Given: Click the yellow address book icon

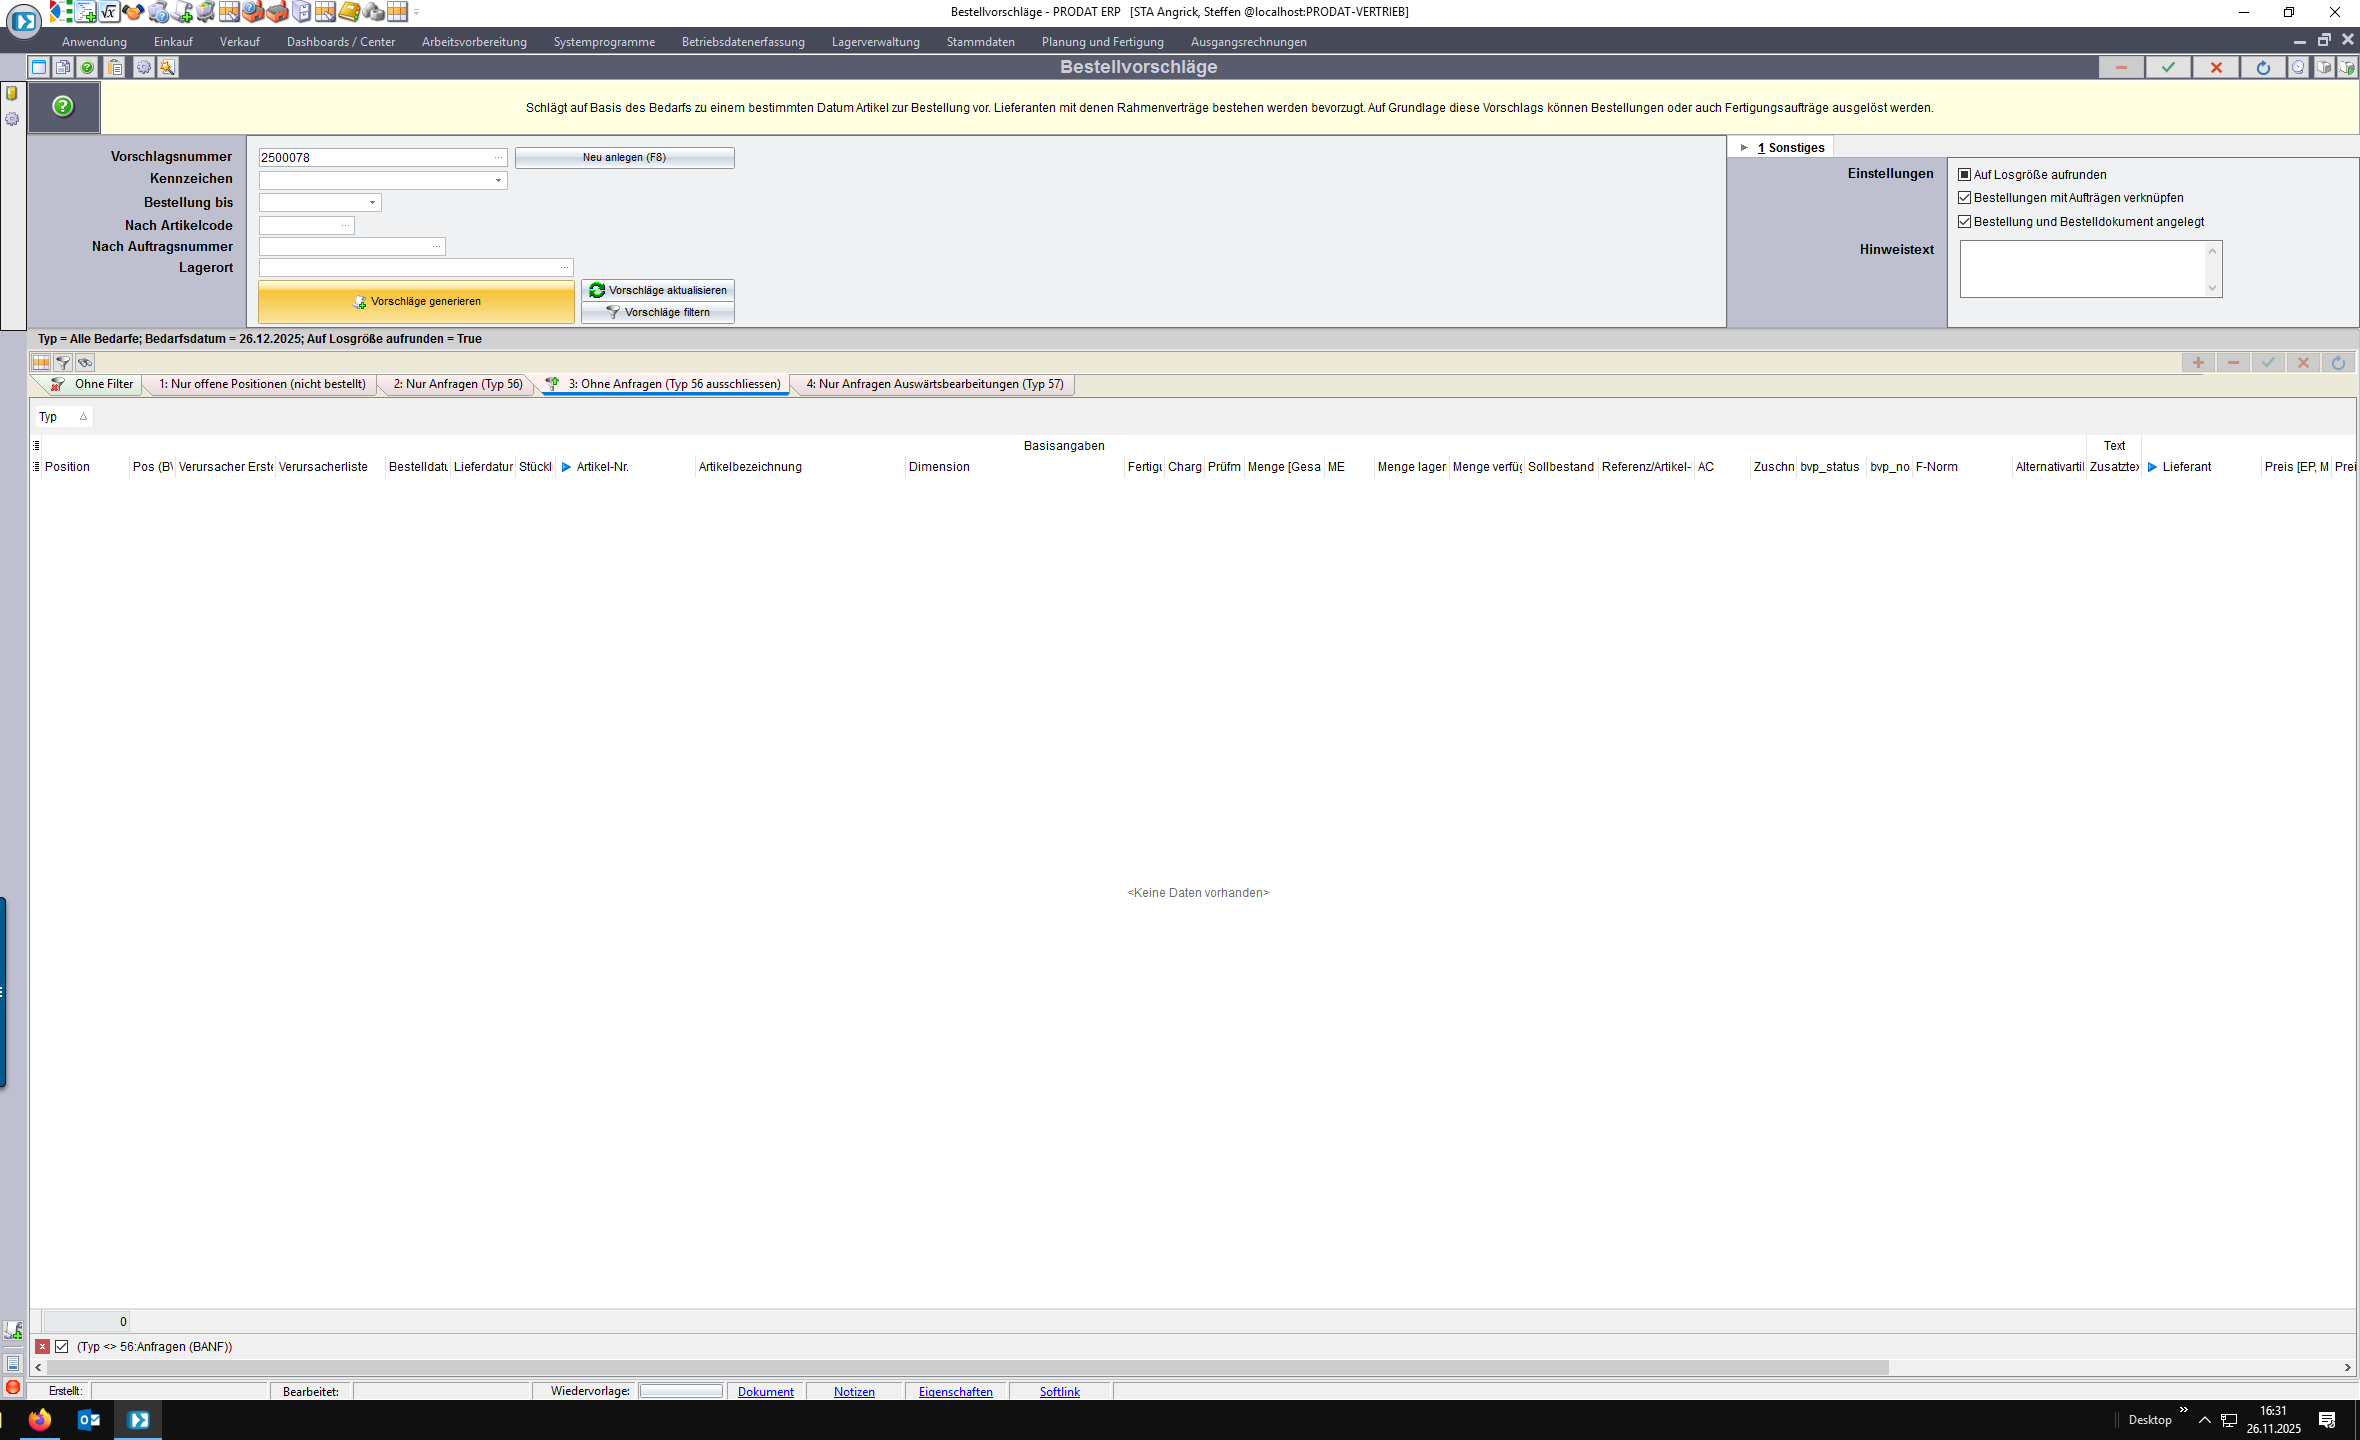Looking at the screenshot, I should click(349, 12).
